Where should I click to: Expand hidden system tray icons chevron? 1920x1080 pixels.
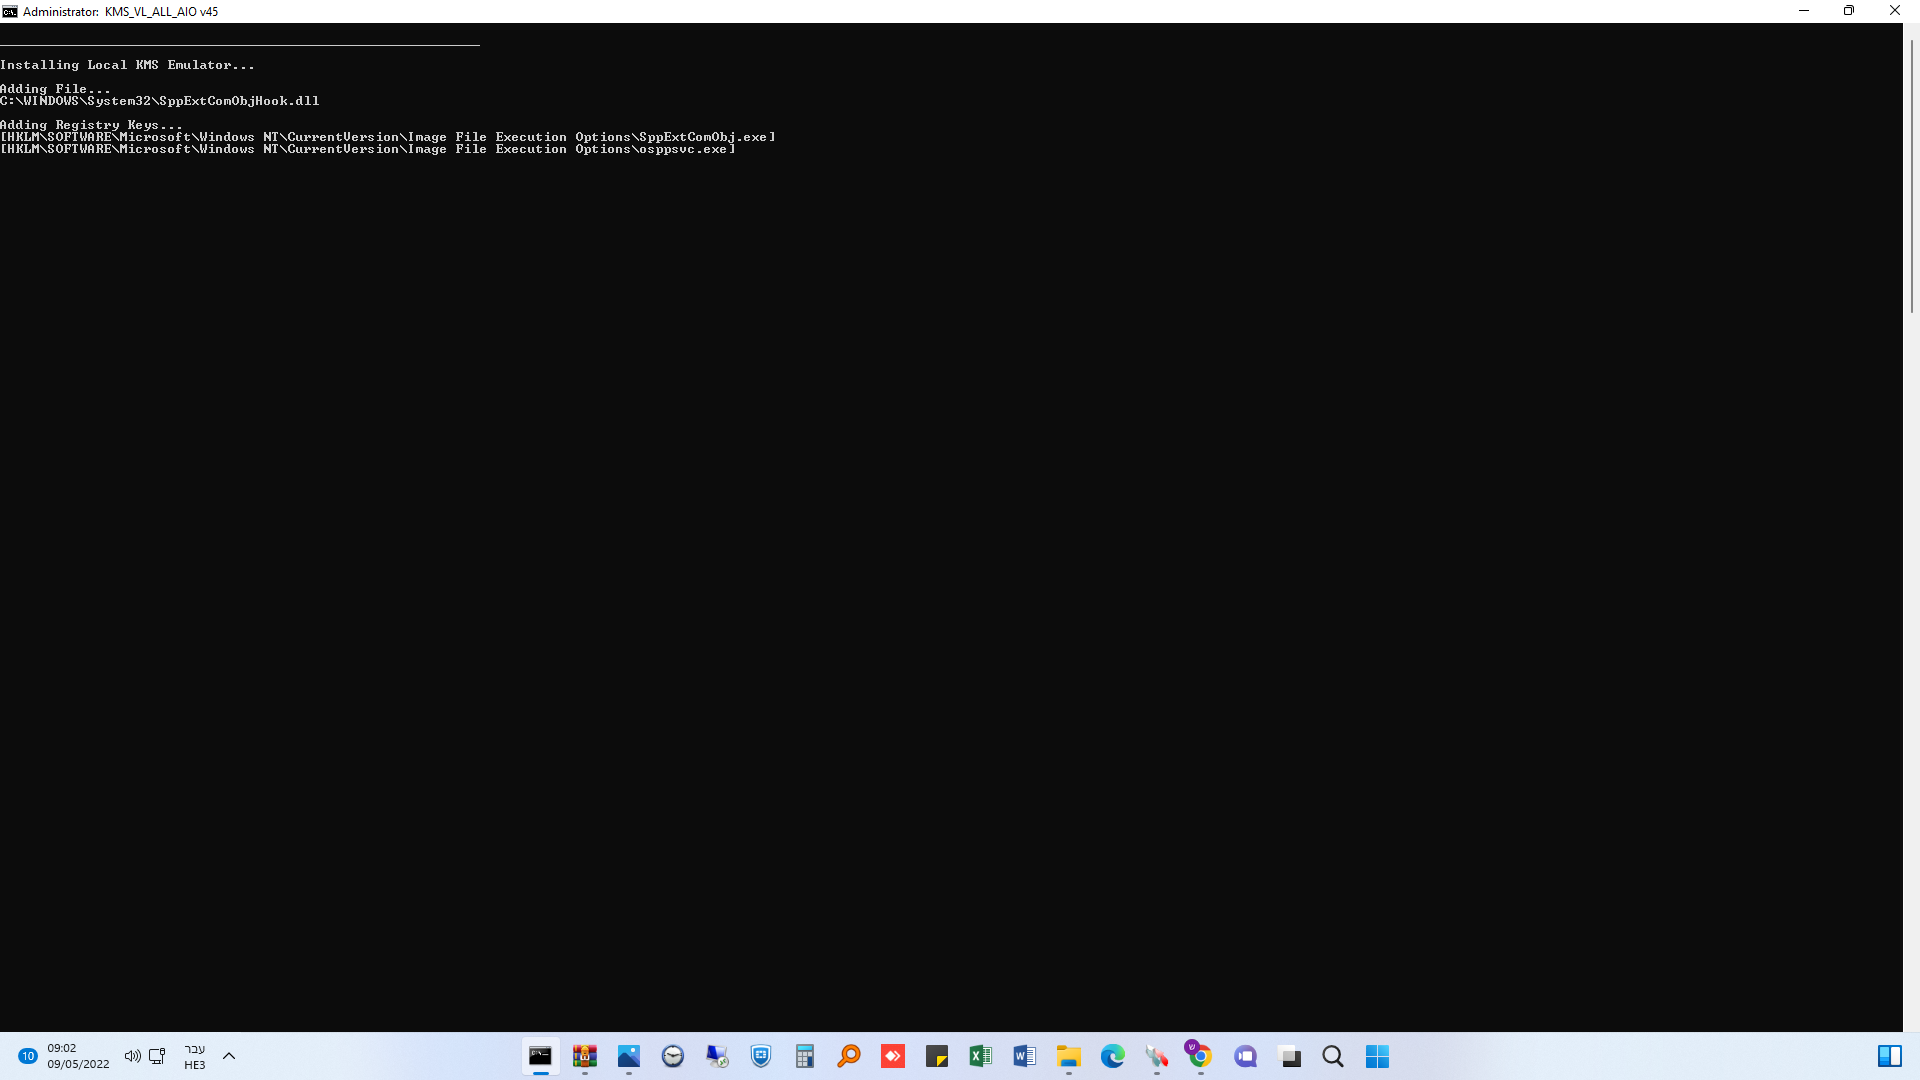coord(229,1056)
